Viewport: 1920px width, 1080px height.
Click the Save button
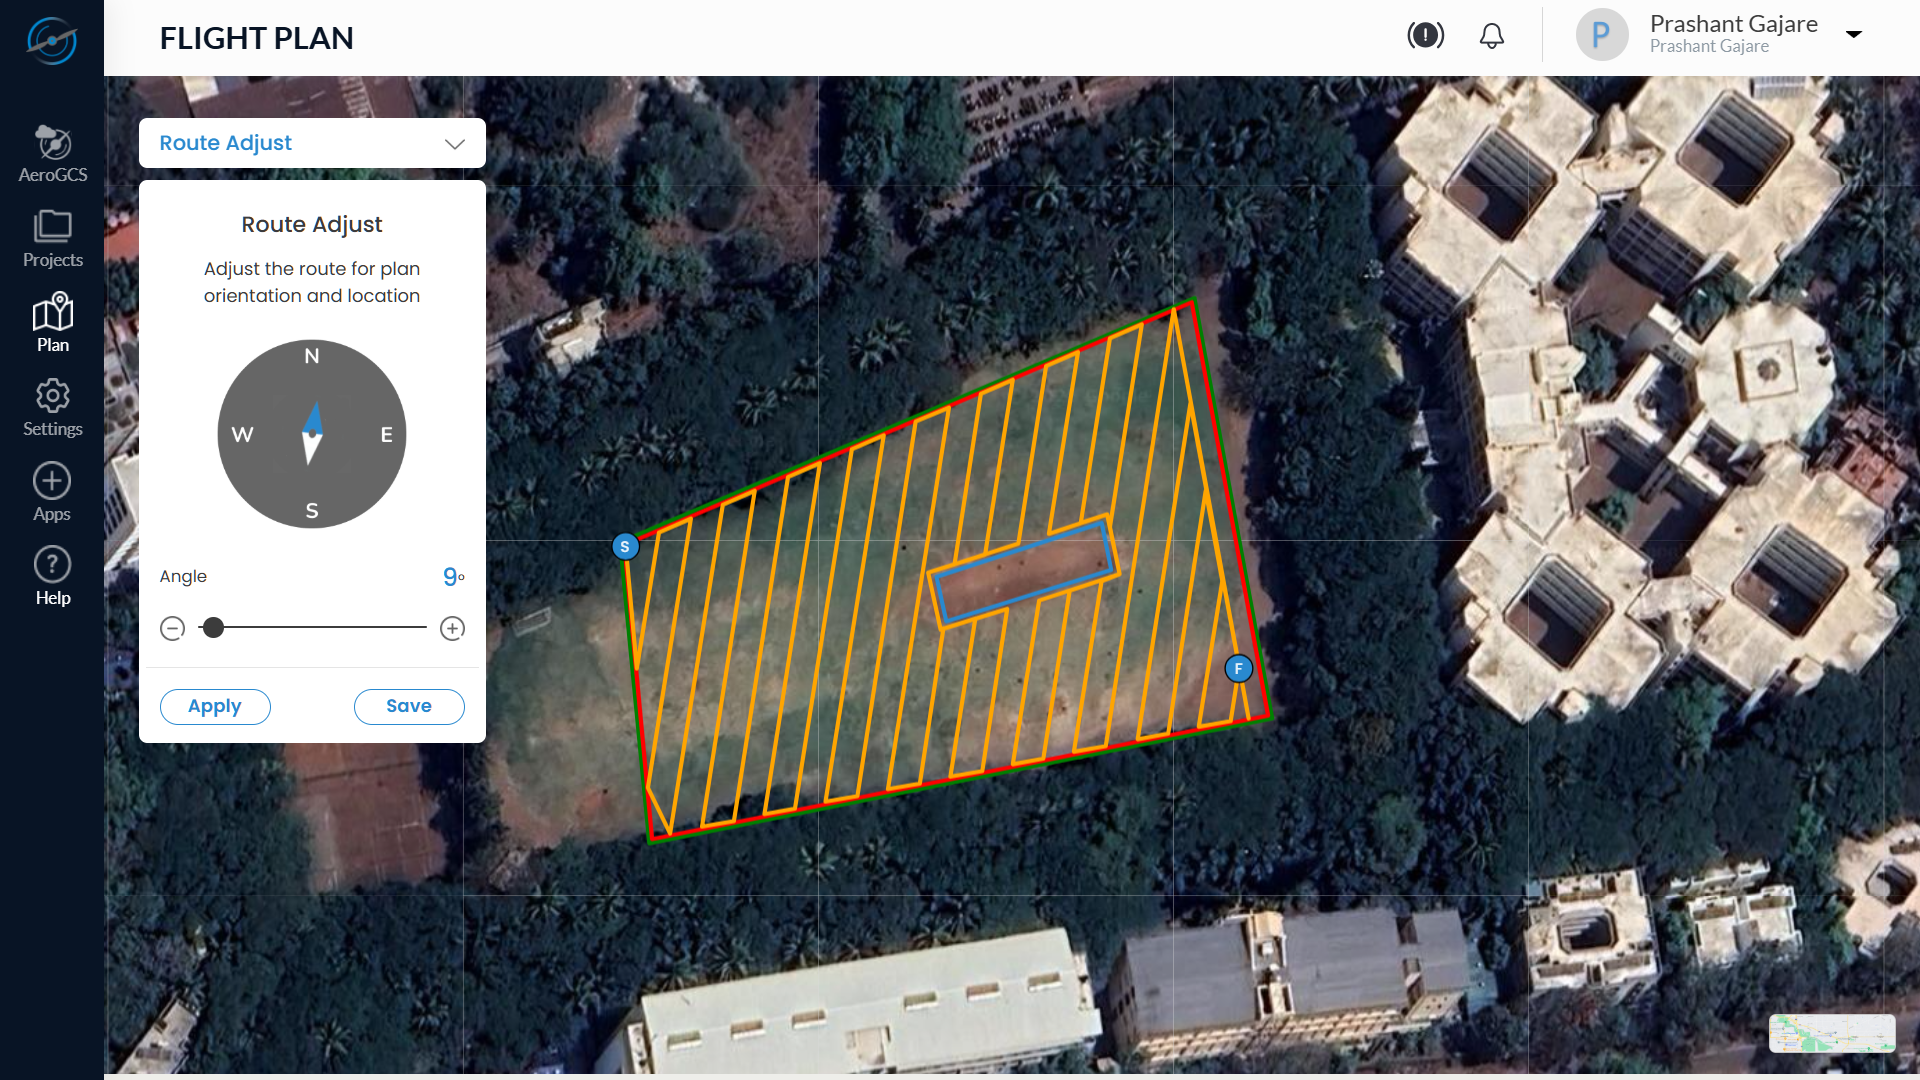tap(409, 706)
